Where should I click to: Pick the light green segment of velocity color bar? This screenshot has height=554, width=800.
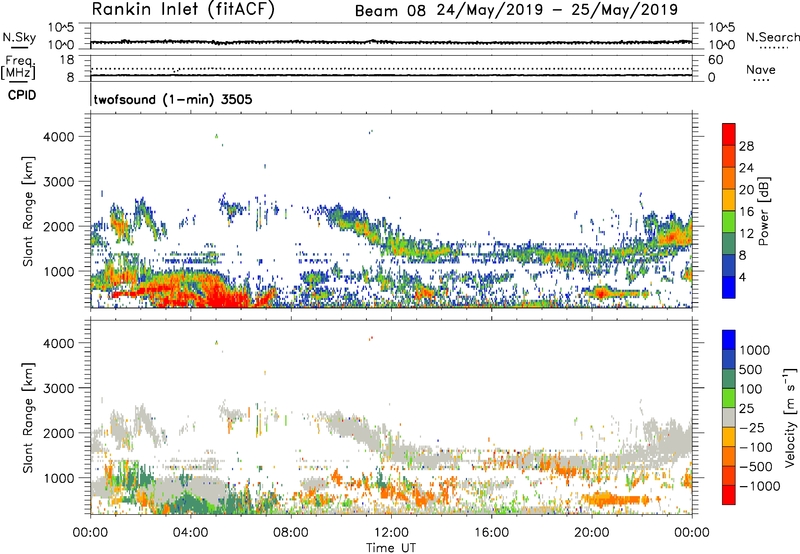click(729, 398)
